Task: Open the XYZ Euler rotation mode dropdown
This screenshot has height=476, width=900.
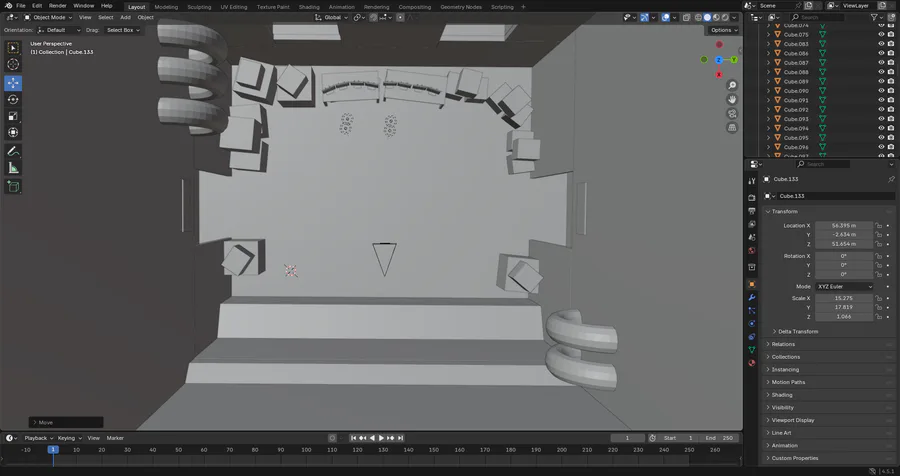Action: pos(844,287)
